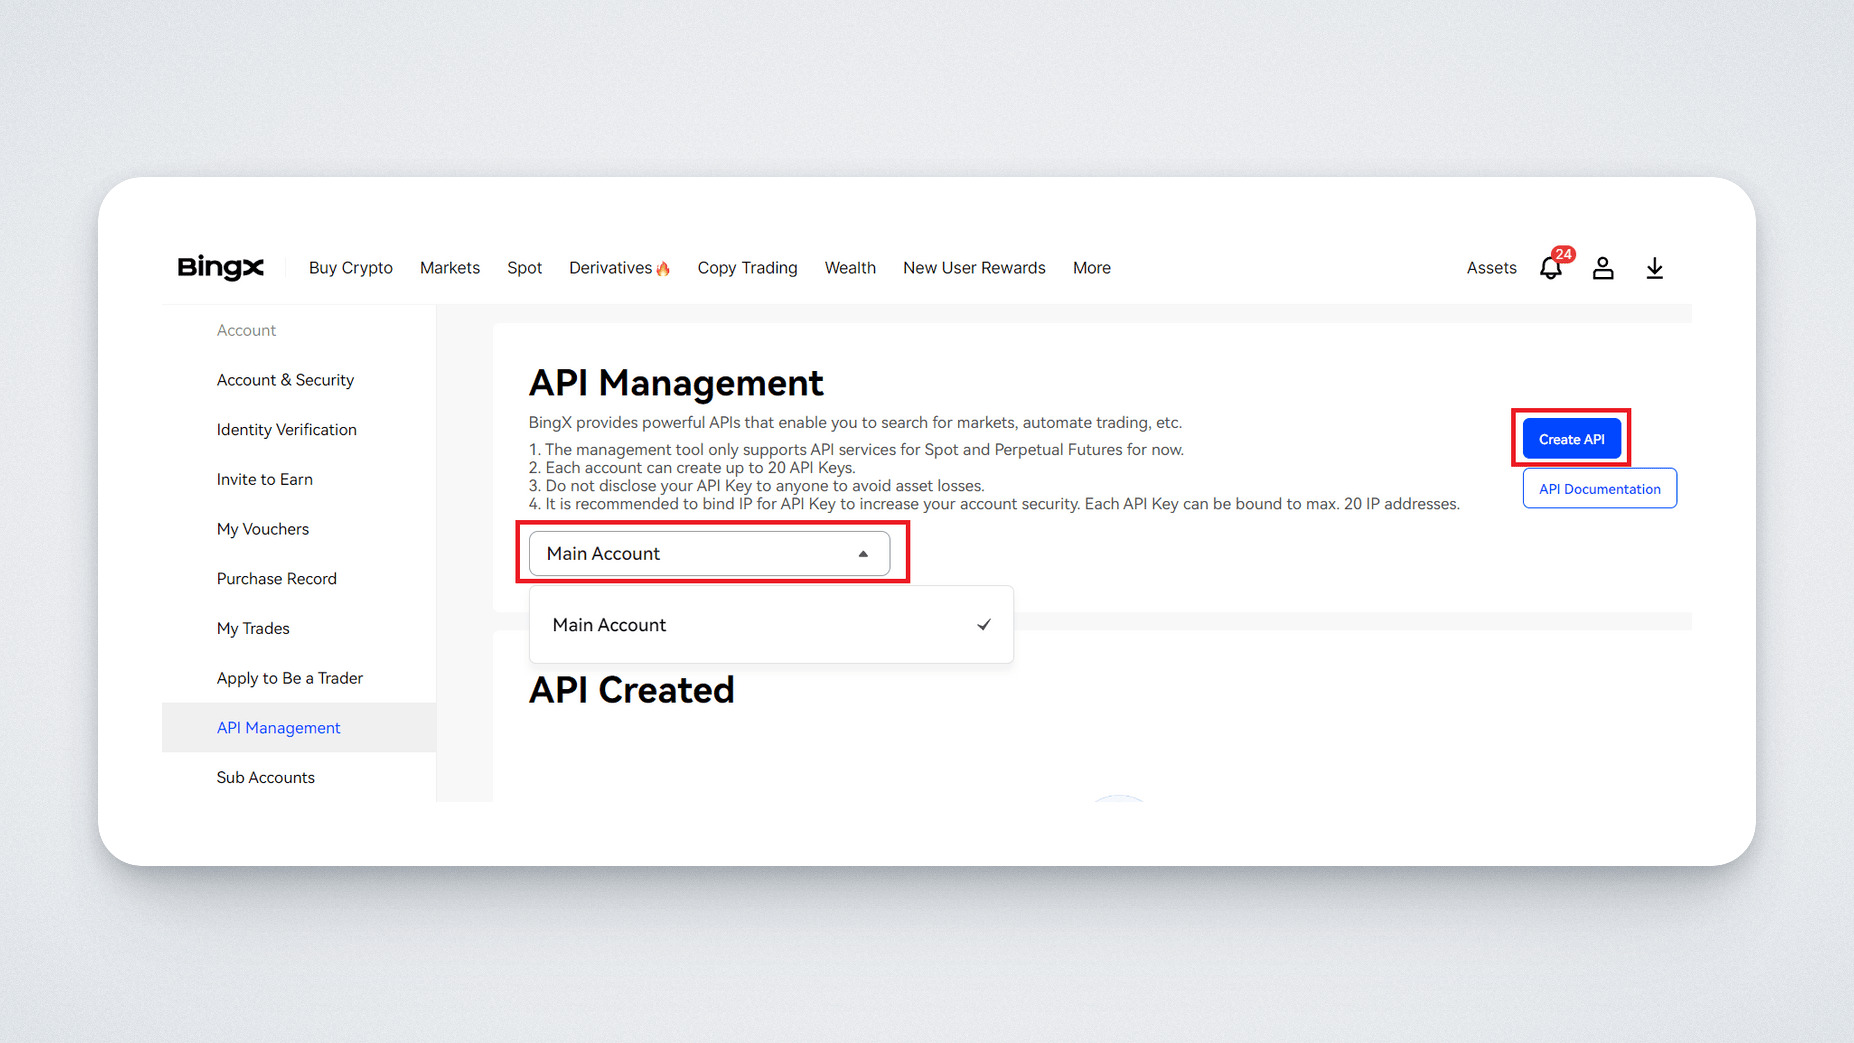Select Main Account option from the list
This screenshot has width=1854, height=1043.
tap(771, 625)
